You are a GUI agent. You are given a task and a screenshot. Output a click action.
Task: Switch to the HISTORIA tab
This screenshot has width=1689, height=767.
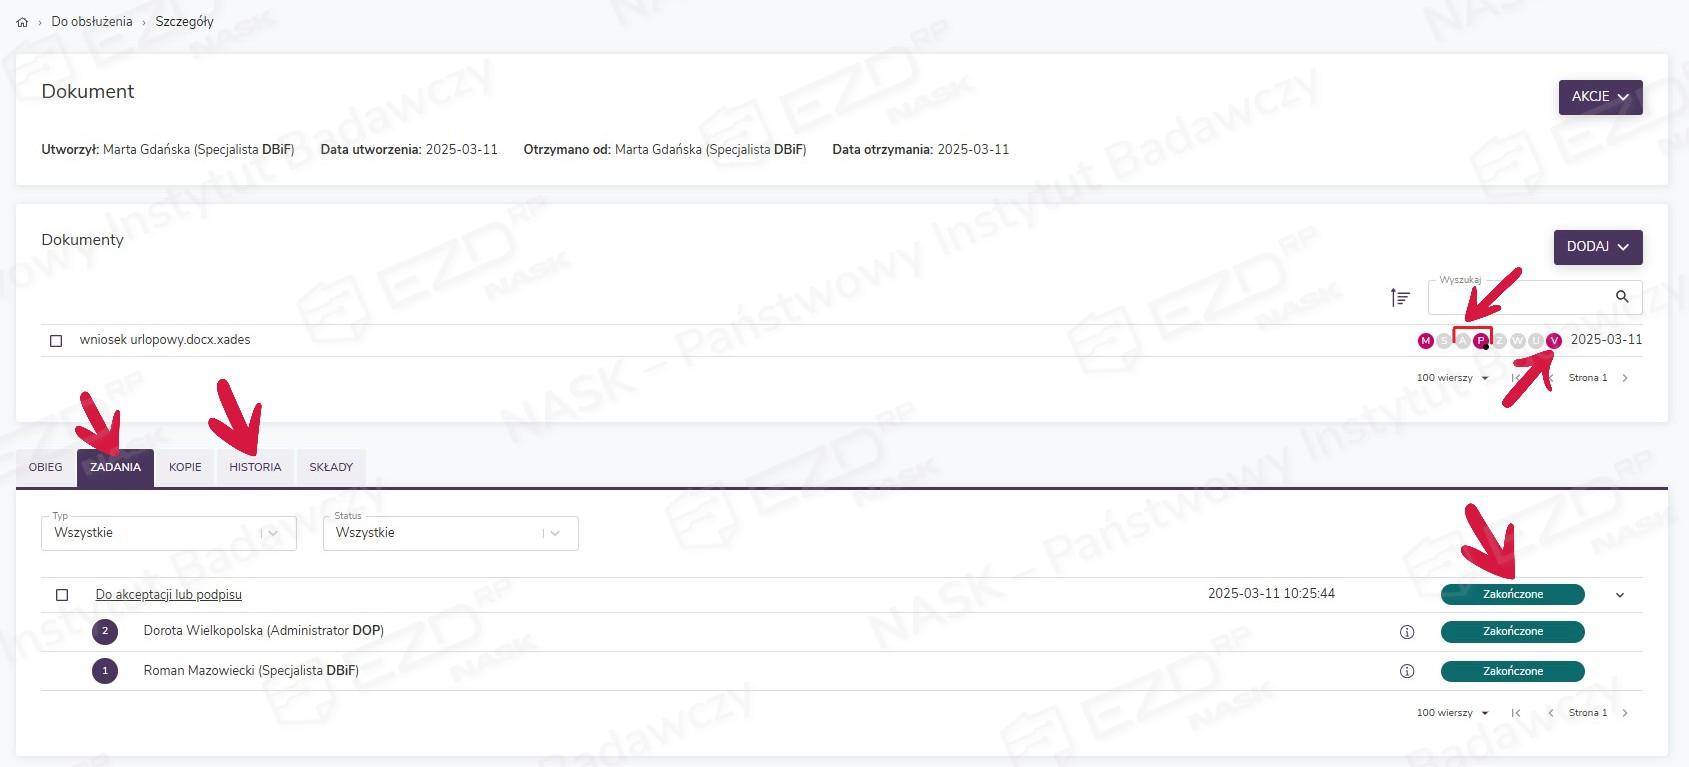[255, 467]
